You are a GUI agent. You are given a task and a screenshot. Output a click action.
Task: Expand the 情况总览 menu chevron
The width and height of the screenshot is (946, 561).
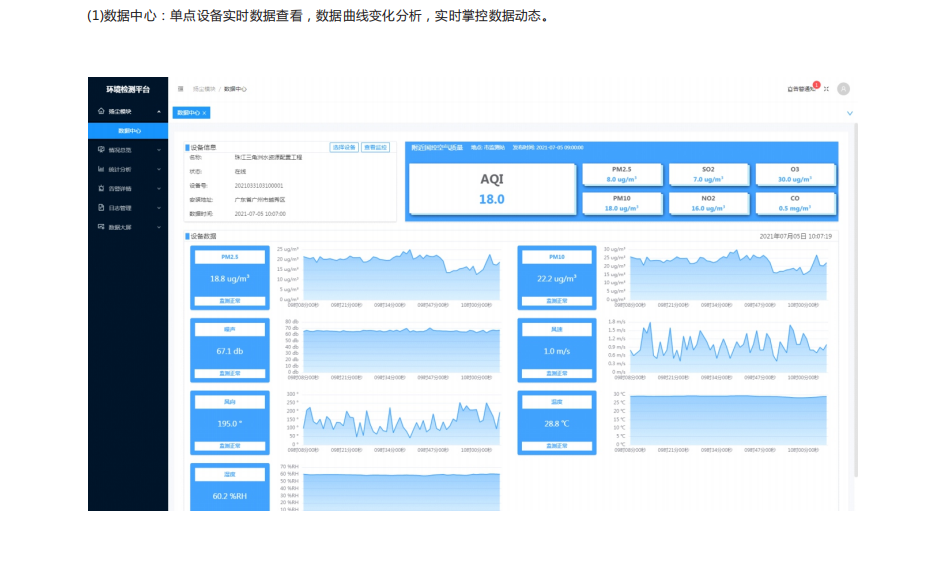pos(159,150)
